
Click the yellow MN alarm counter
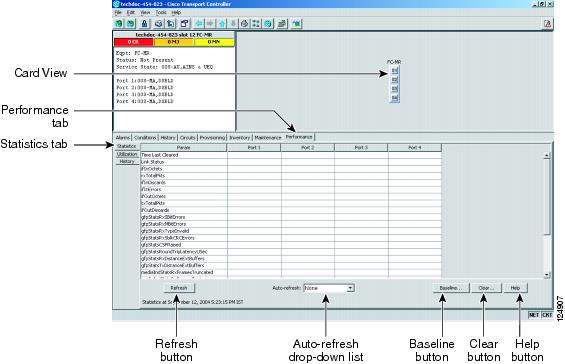pos(214,42)
